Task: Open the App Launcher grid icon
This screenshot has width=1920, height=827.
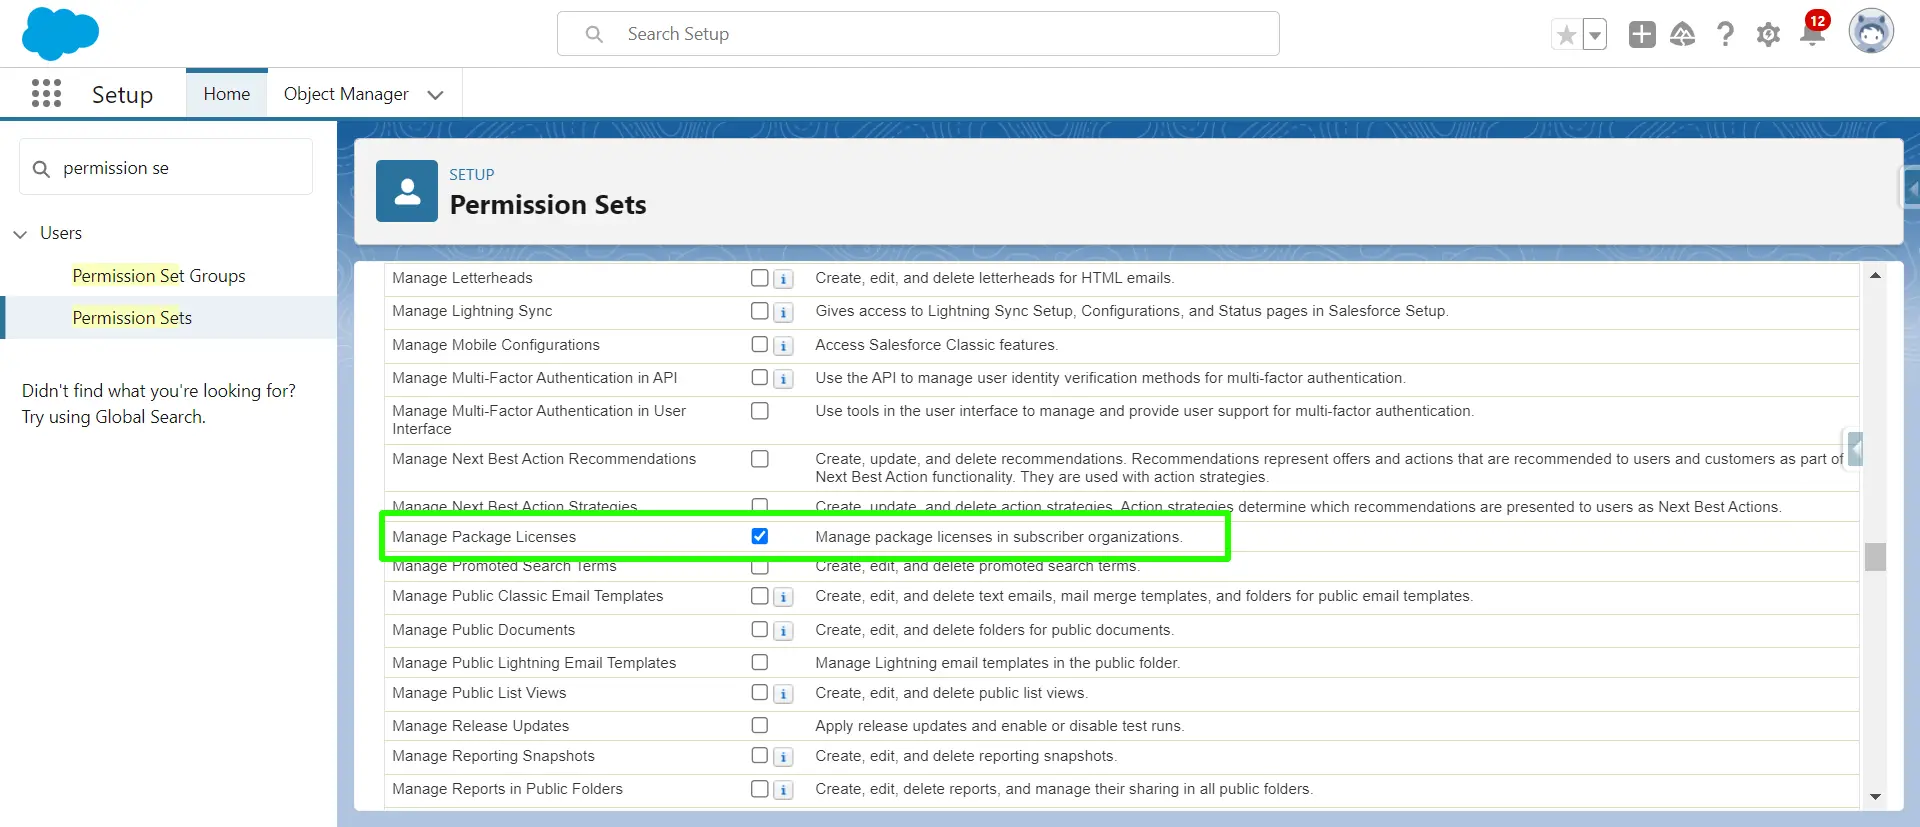Action: [46, 94]
